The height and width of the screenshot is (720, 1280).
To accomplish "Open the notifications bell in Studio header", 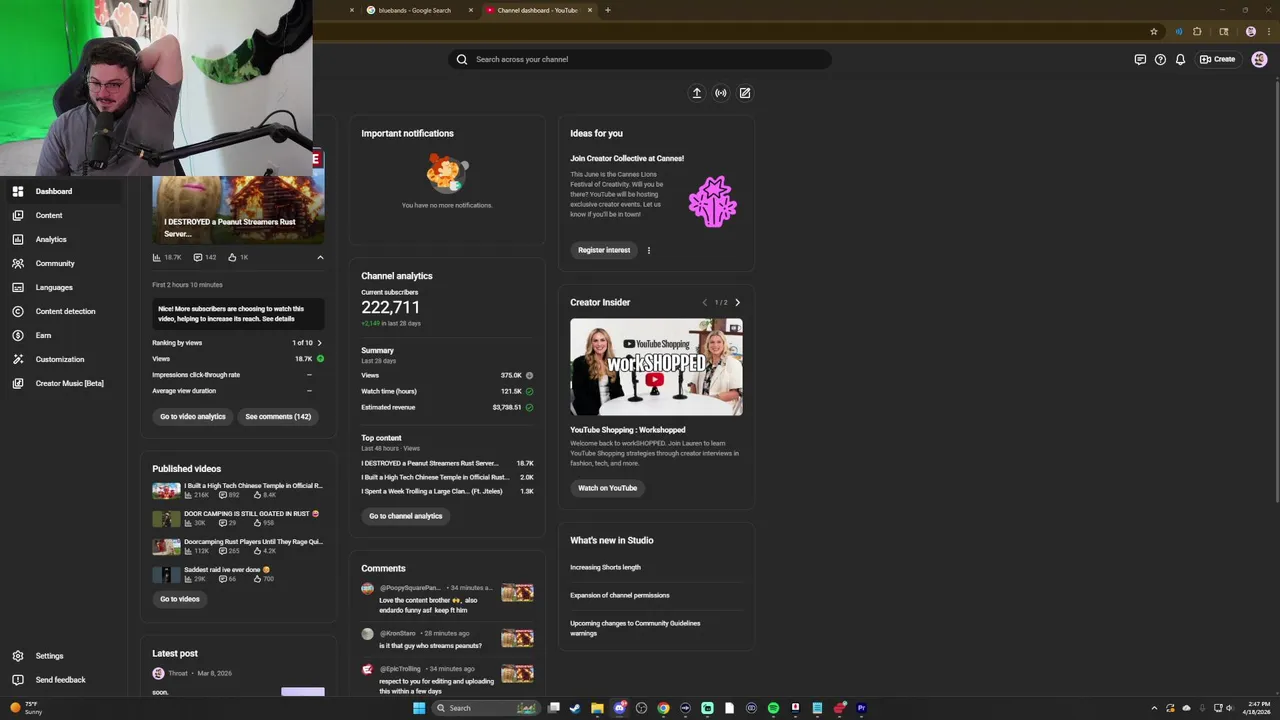I will point(1180,59).
